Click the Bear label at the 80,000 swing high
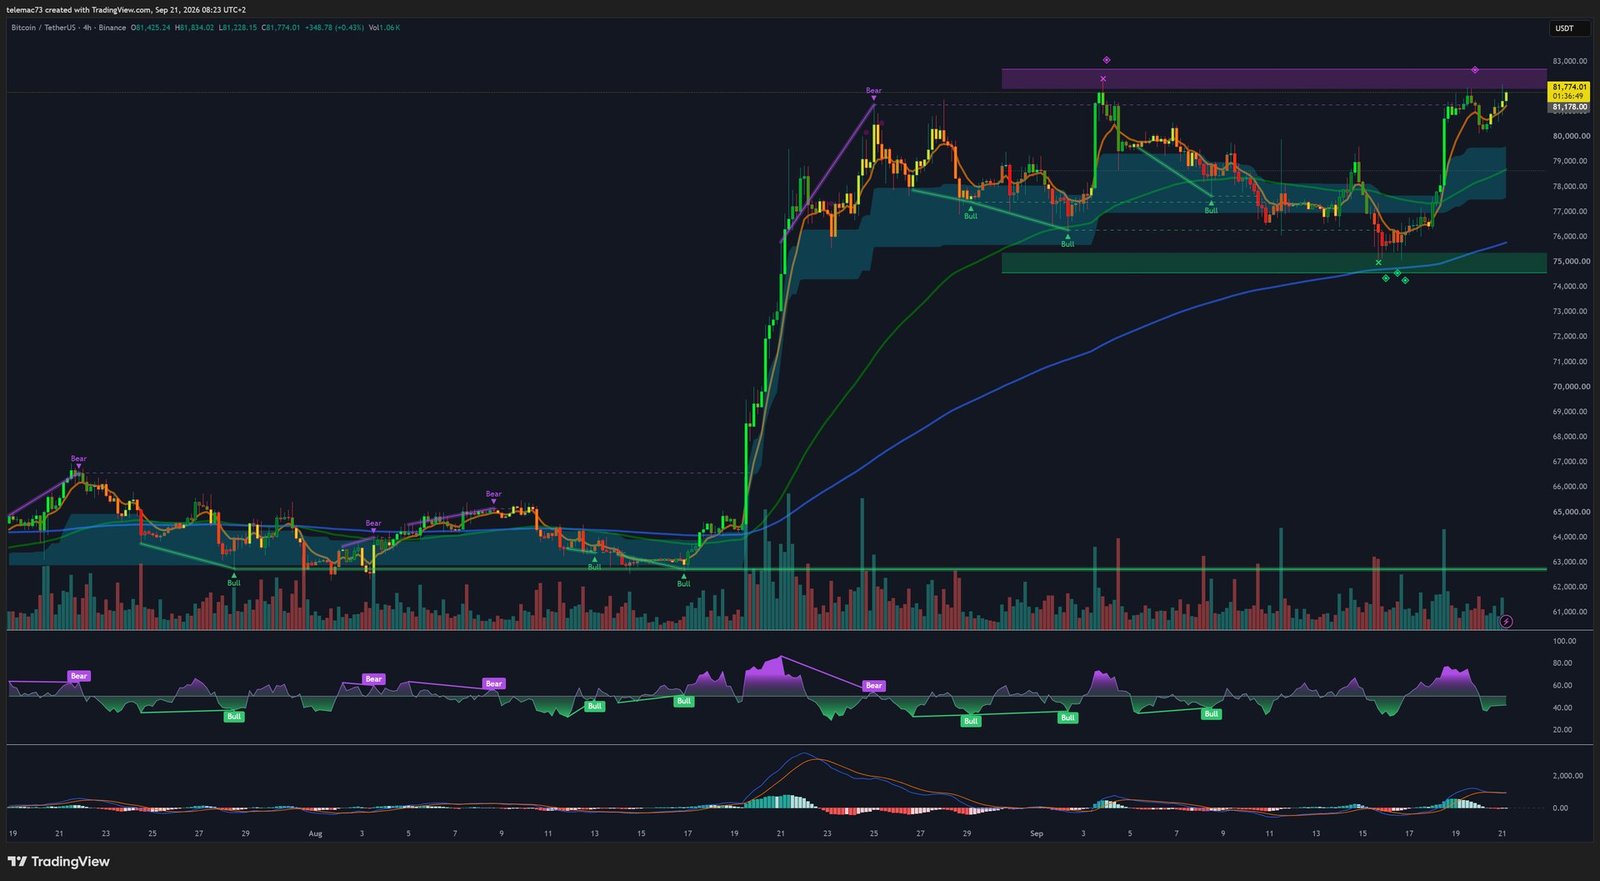This screenshot has height=881, width=1600. click(874, 91)
